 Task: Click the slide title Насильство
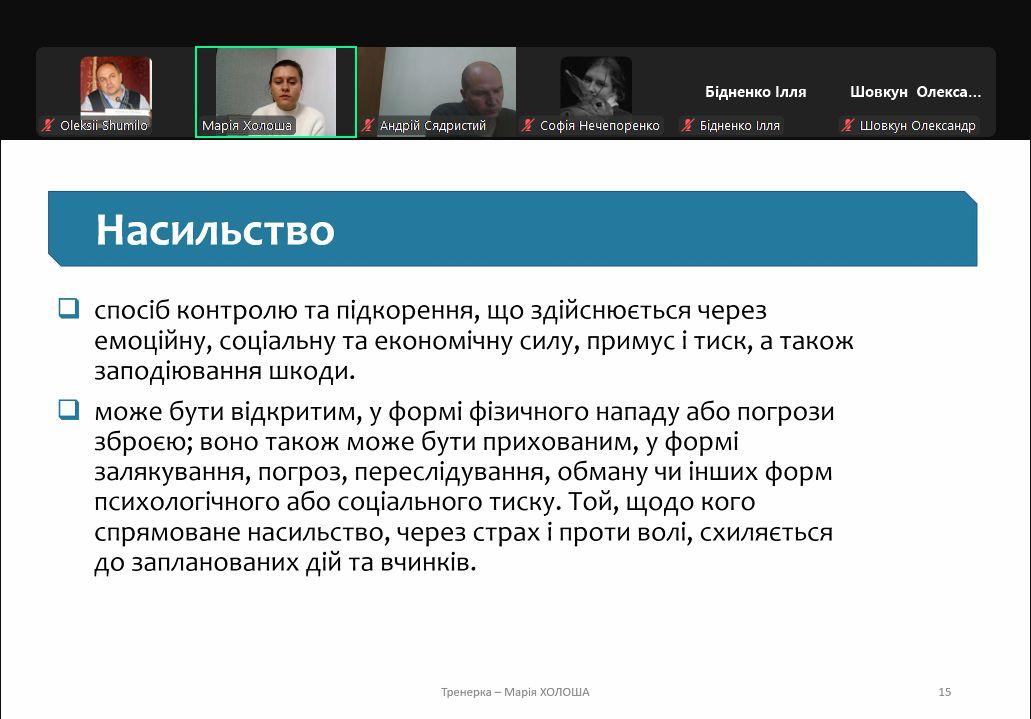(x=215, y=230)
